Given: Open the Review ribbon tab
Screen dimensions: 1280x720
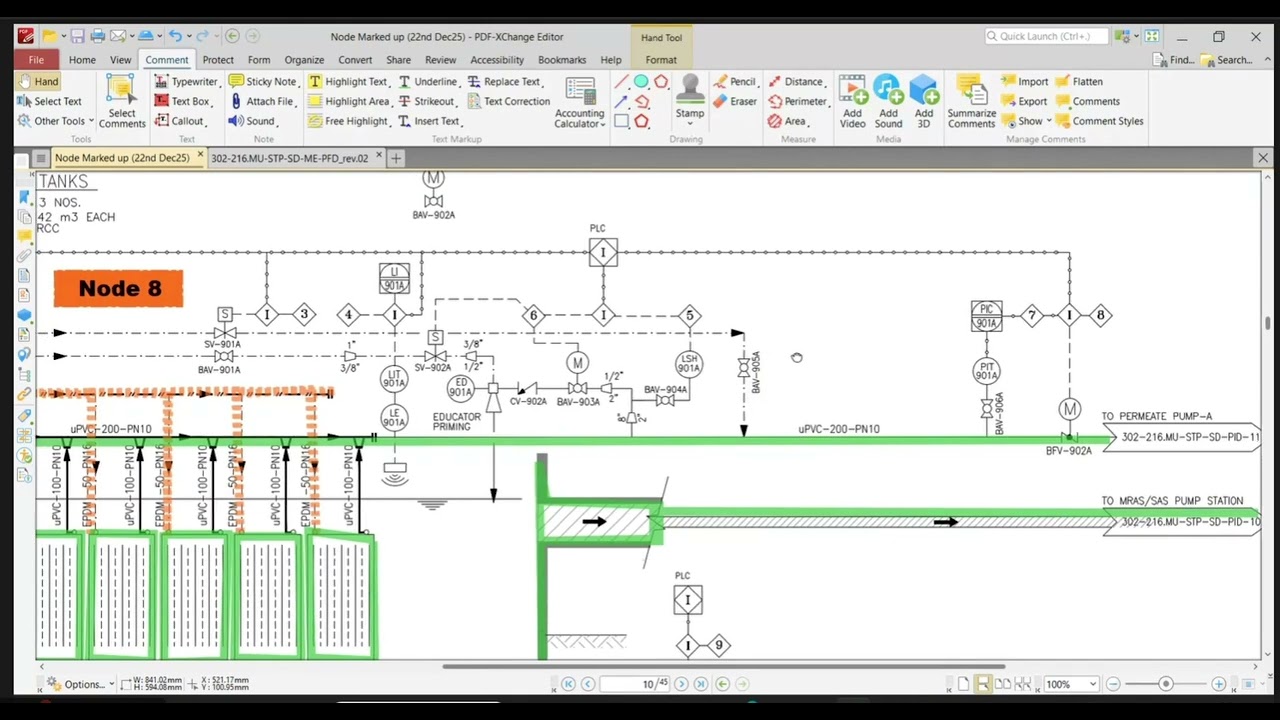Looking at the screenshot, I should (x=440, y=60).
